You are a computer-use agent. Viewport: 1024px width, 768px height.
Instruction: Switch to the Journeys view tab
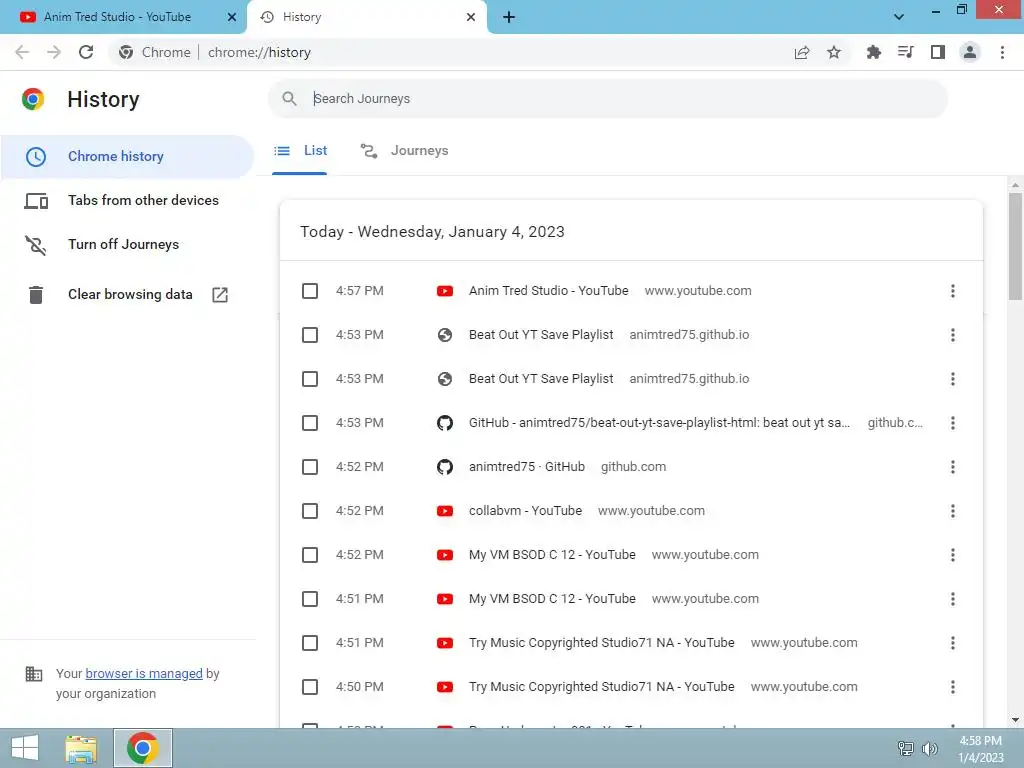coord(404,151)
